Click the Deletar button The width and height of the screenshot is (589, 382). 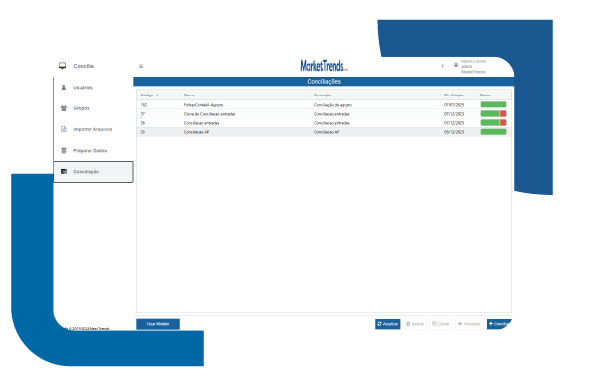(415, 324)
